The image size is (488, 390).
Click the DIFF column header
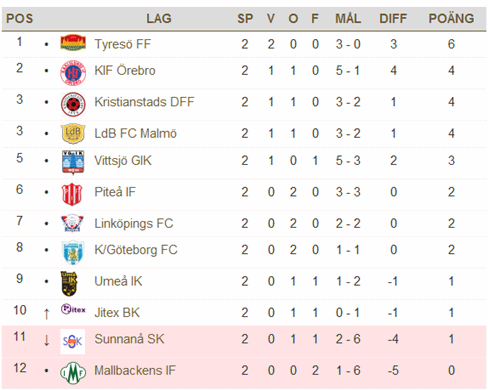[x=393, y=18]
